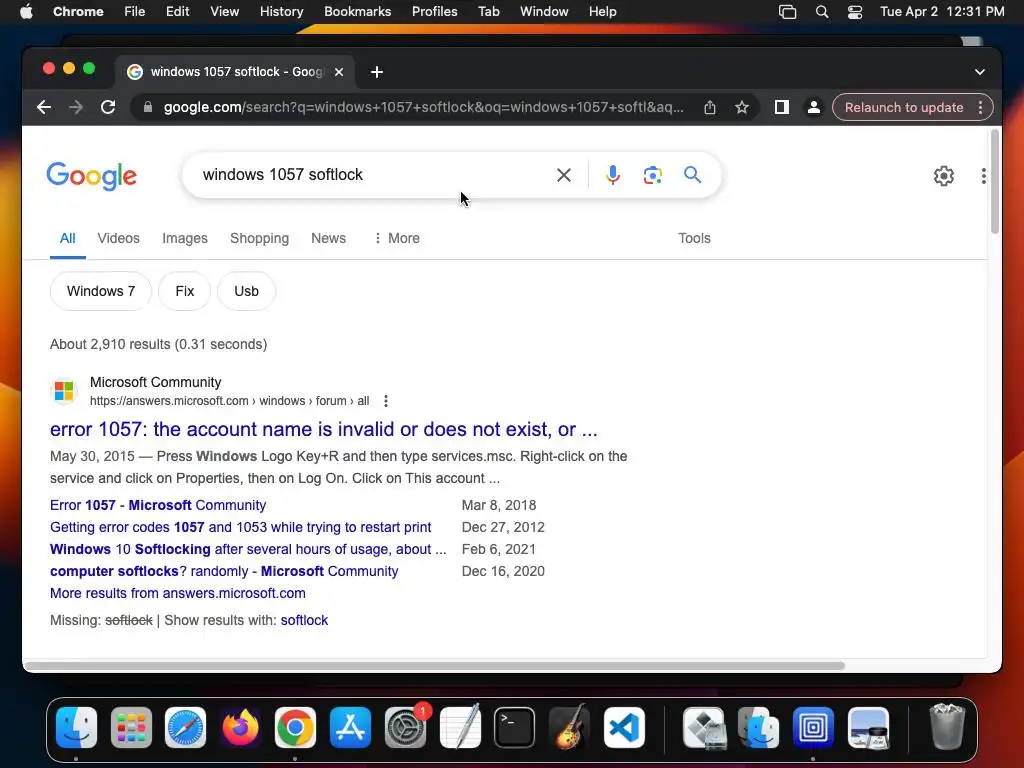Reload the page with the refresh icon

pyautogui.click(x=108, y=107)
